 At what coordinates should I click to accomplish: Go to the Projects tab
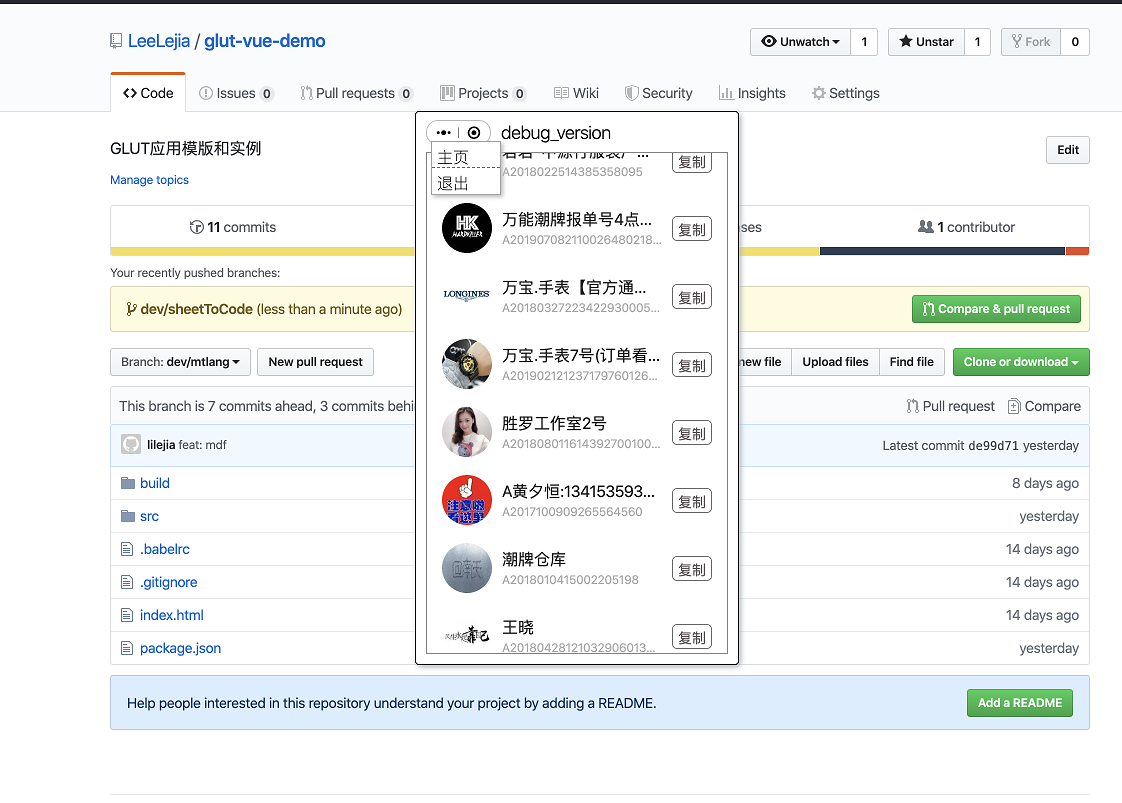[483, 93]
